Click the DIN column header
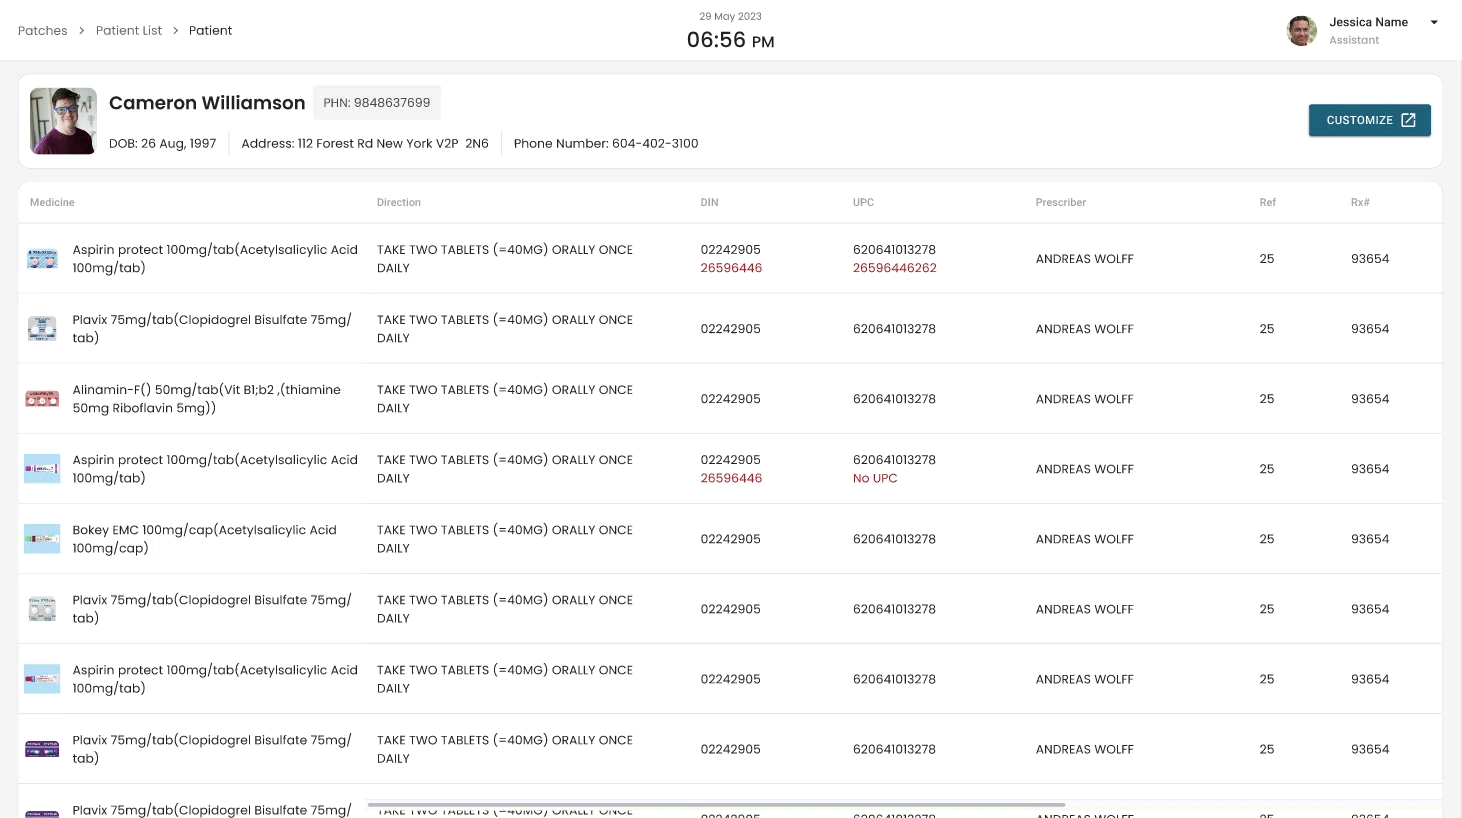This screenshot has width=1462, height=818. coord(709,202)
